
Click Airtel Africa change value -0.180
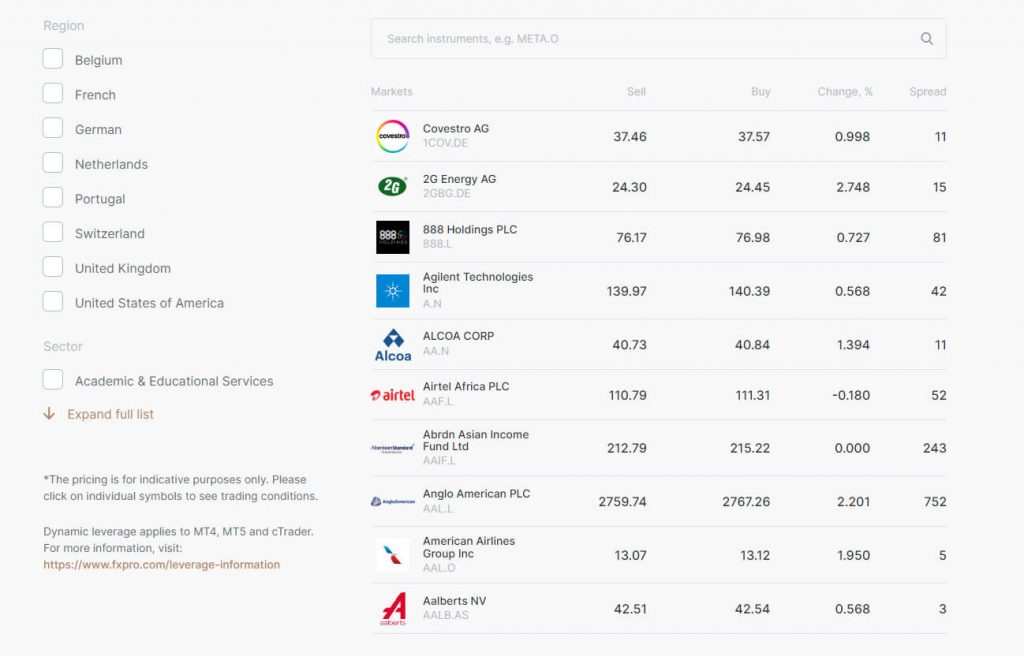850,395
